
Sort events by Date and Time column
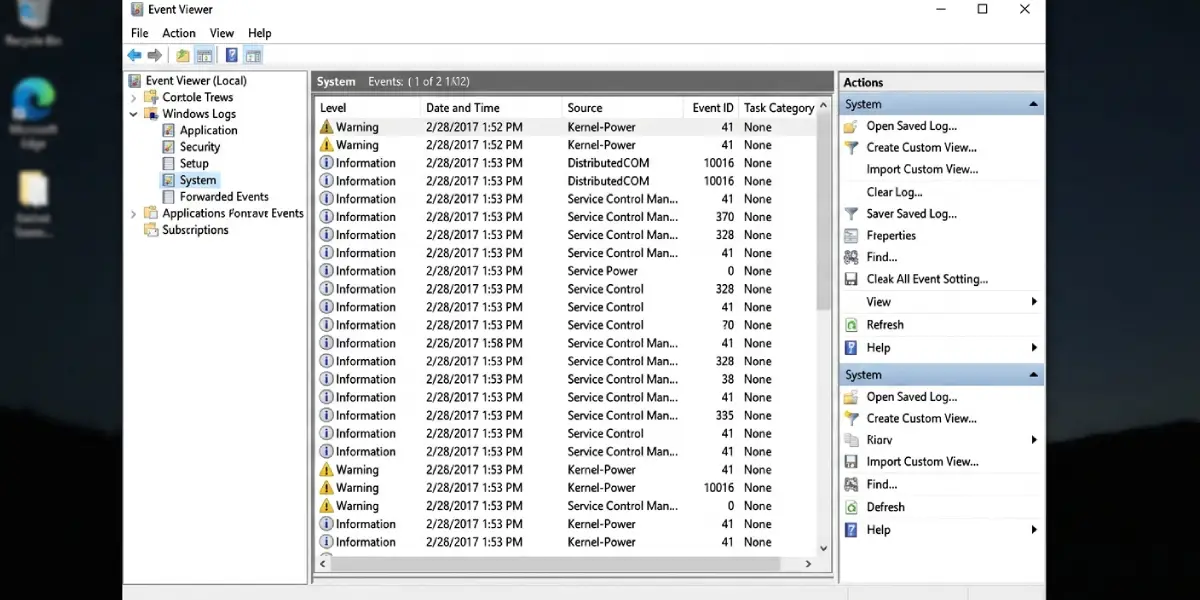coord(491,108)
